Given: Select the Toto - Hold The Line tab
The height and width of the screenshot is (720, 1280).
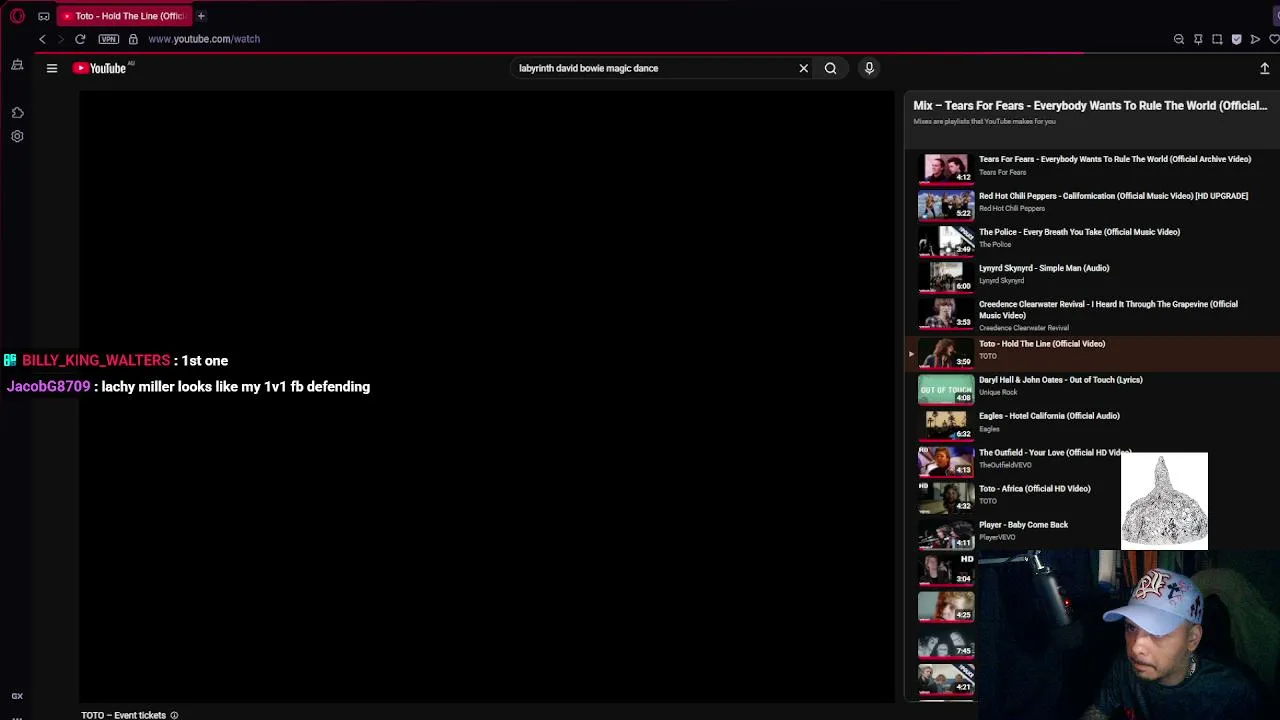Looking at the screenshot, I should coord(123,16).
